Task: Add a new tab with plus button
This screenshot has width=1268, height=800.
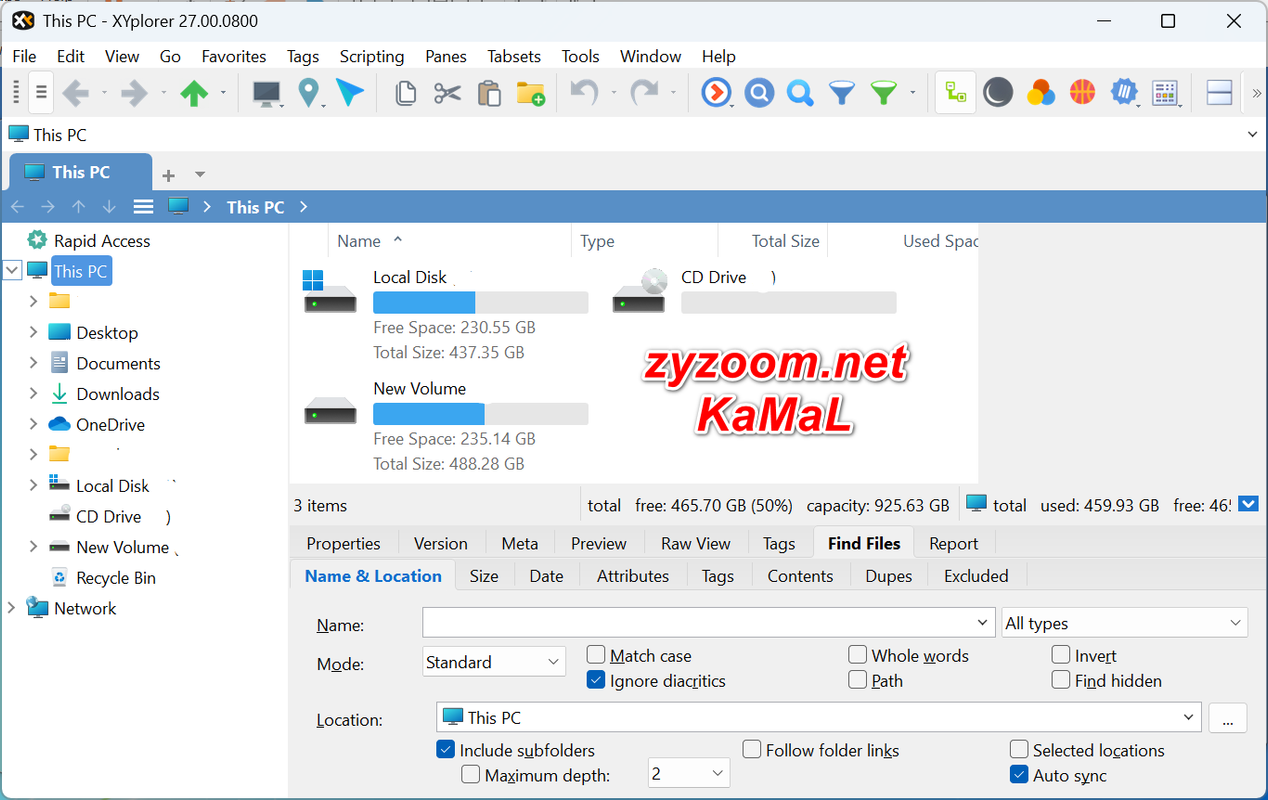Action: 168,175
